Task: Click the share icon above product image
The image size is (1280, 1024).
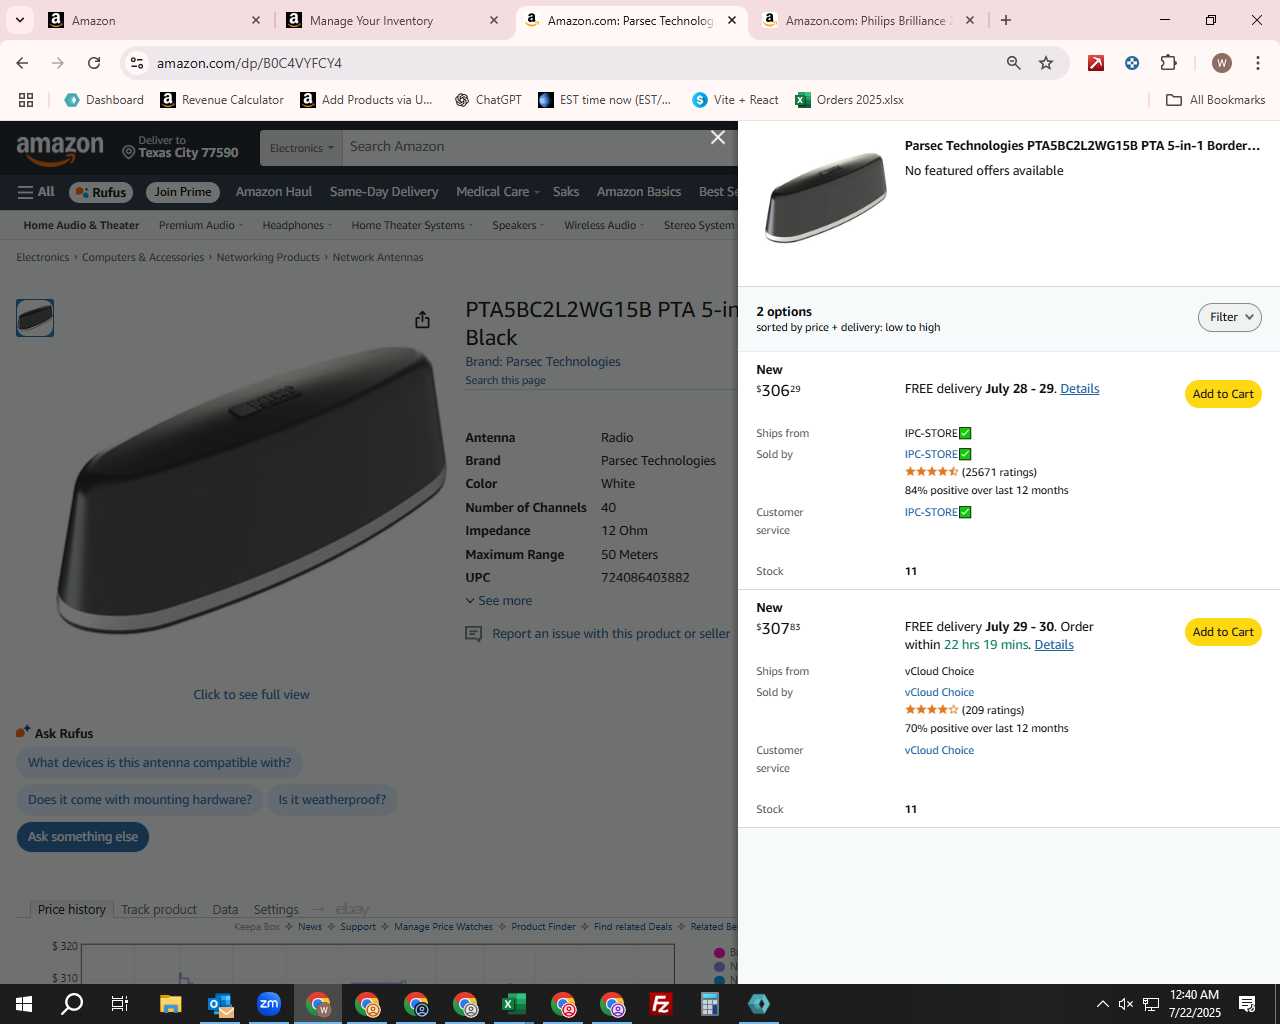Action: [x=422, y=319]
